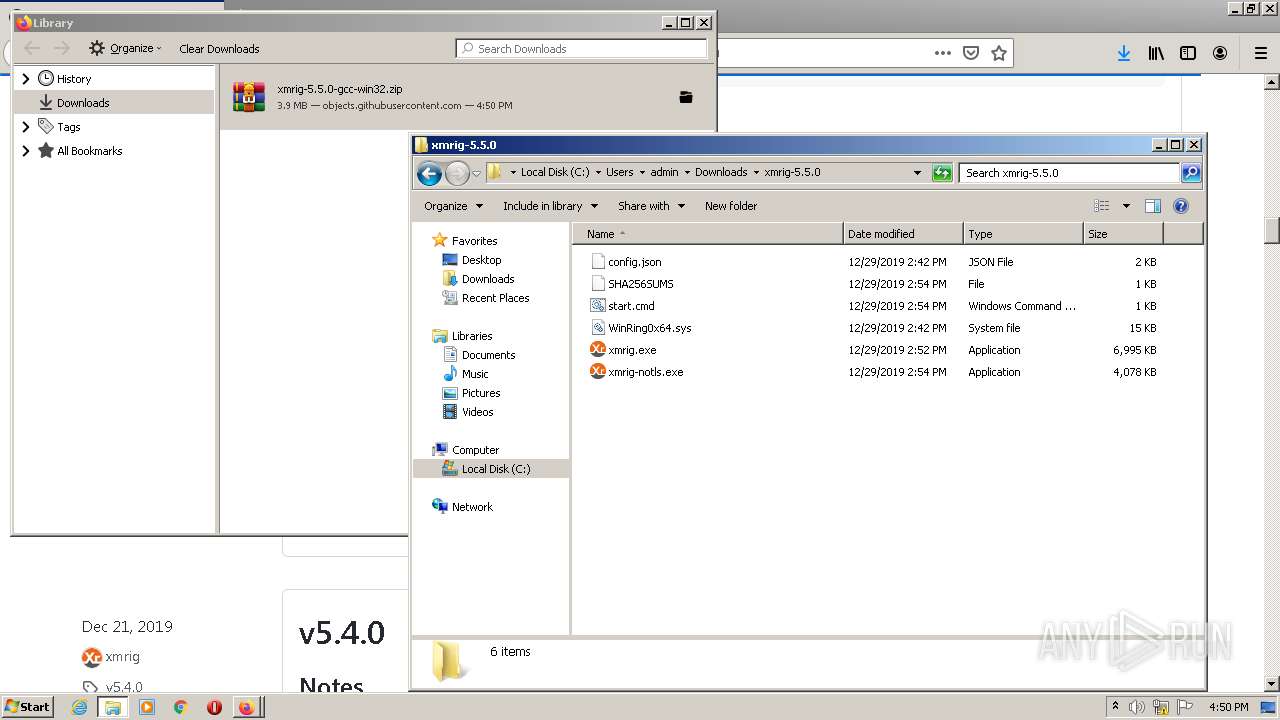1280x720 pixels.
Task: Expand All Bookmarks tree node
Action: pyautogui.click(x=26, y=151)
